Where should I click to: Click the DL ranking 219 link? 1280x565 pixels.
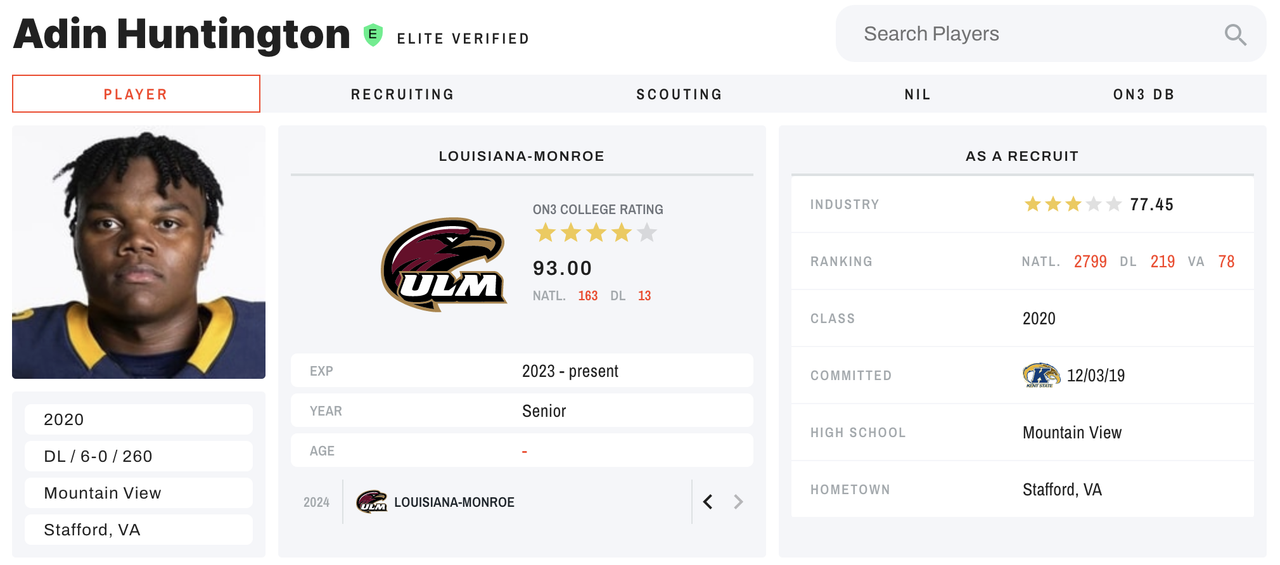[x=1162, y=262]
